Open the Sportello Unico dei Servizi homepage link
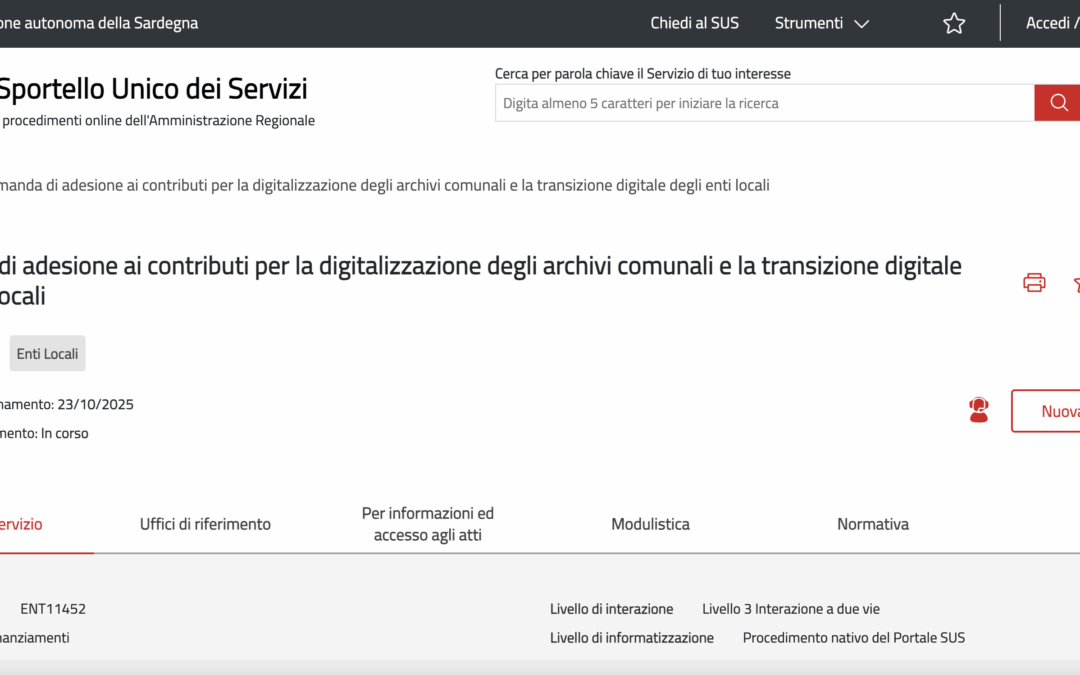The image size is (1080, 675). 153,88
